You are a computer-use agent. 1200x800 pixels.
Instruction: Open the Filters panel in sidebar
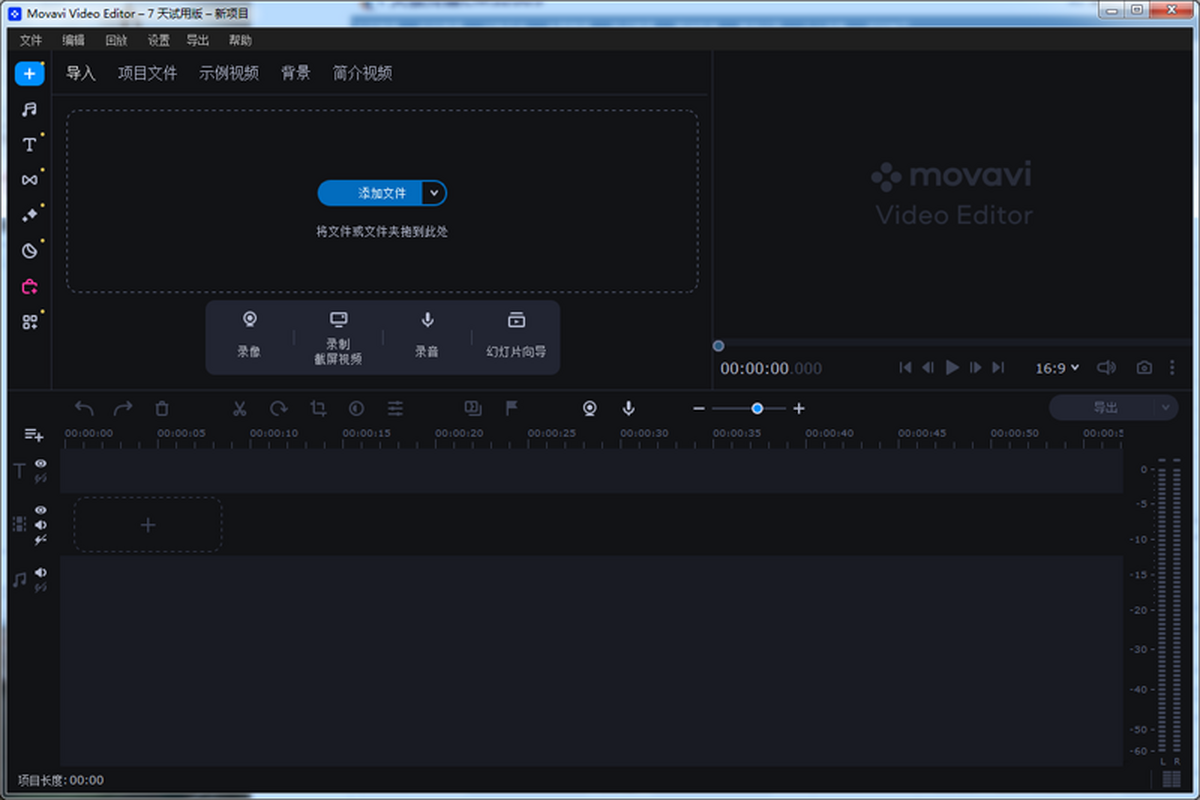coord(29,213)
